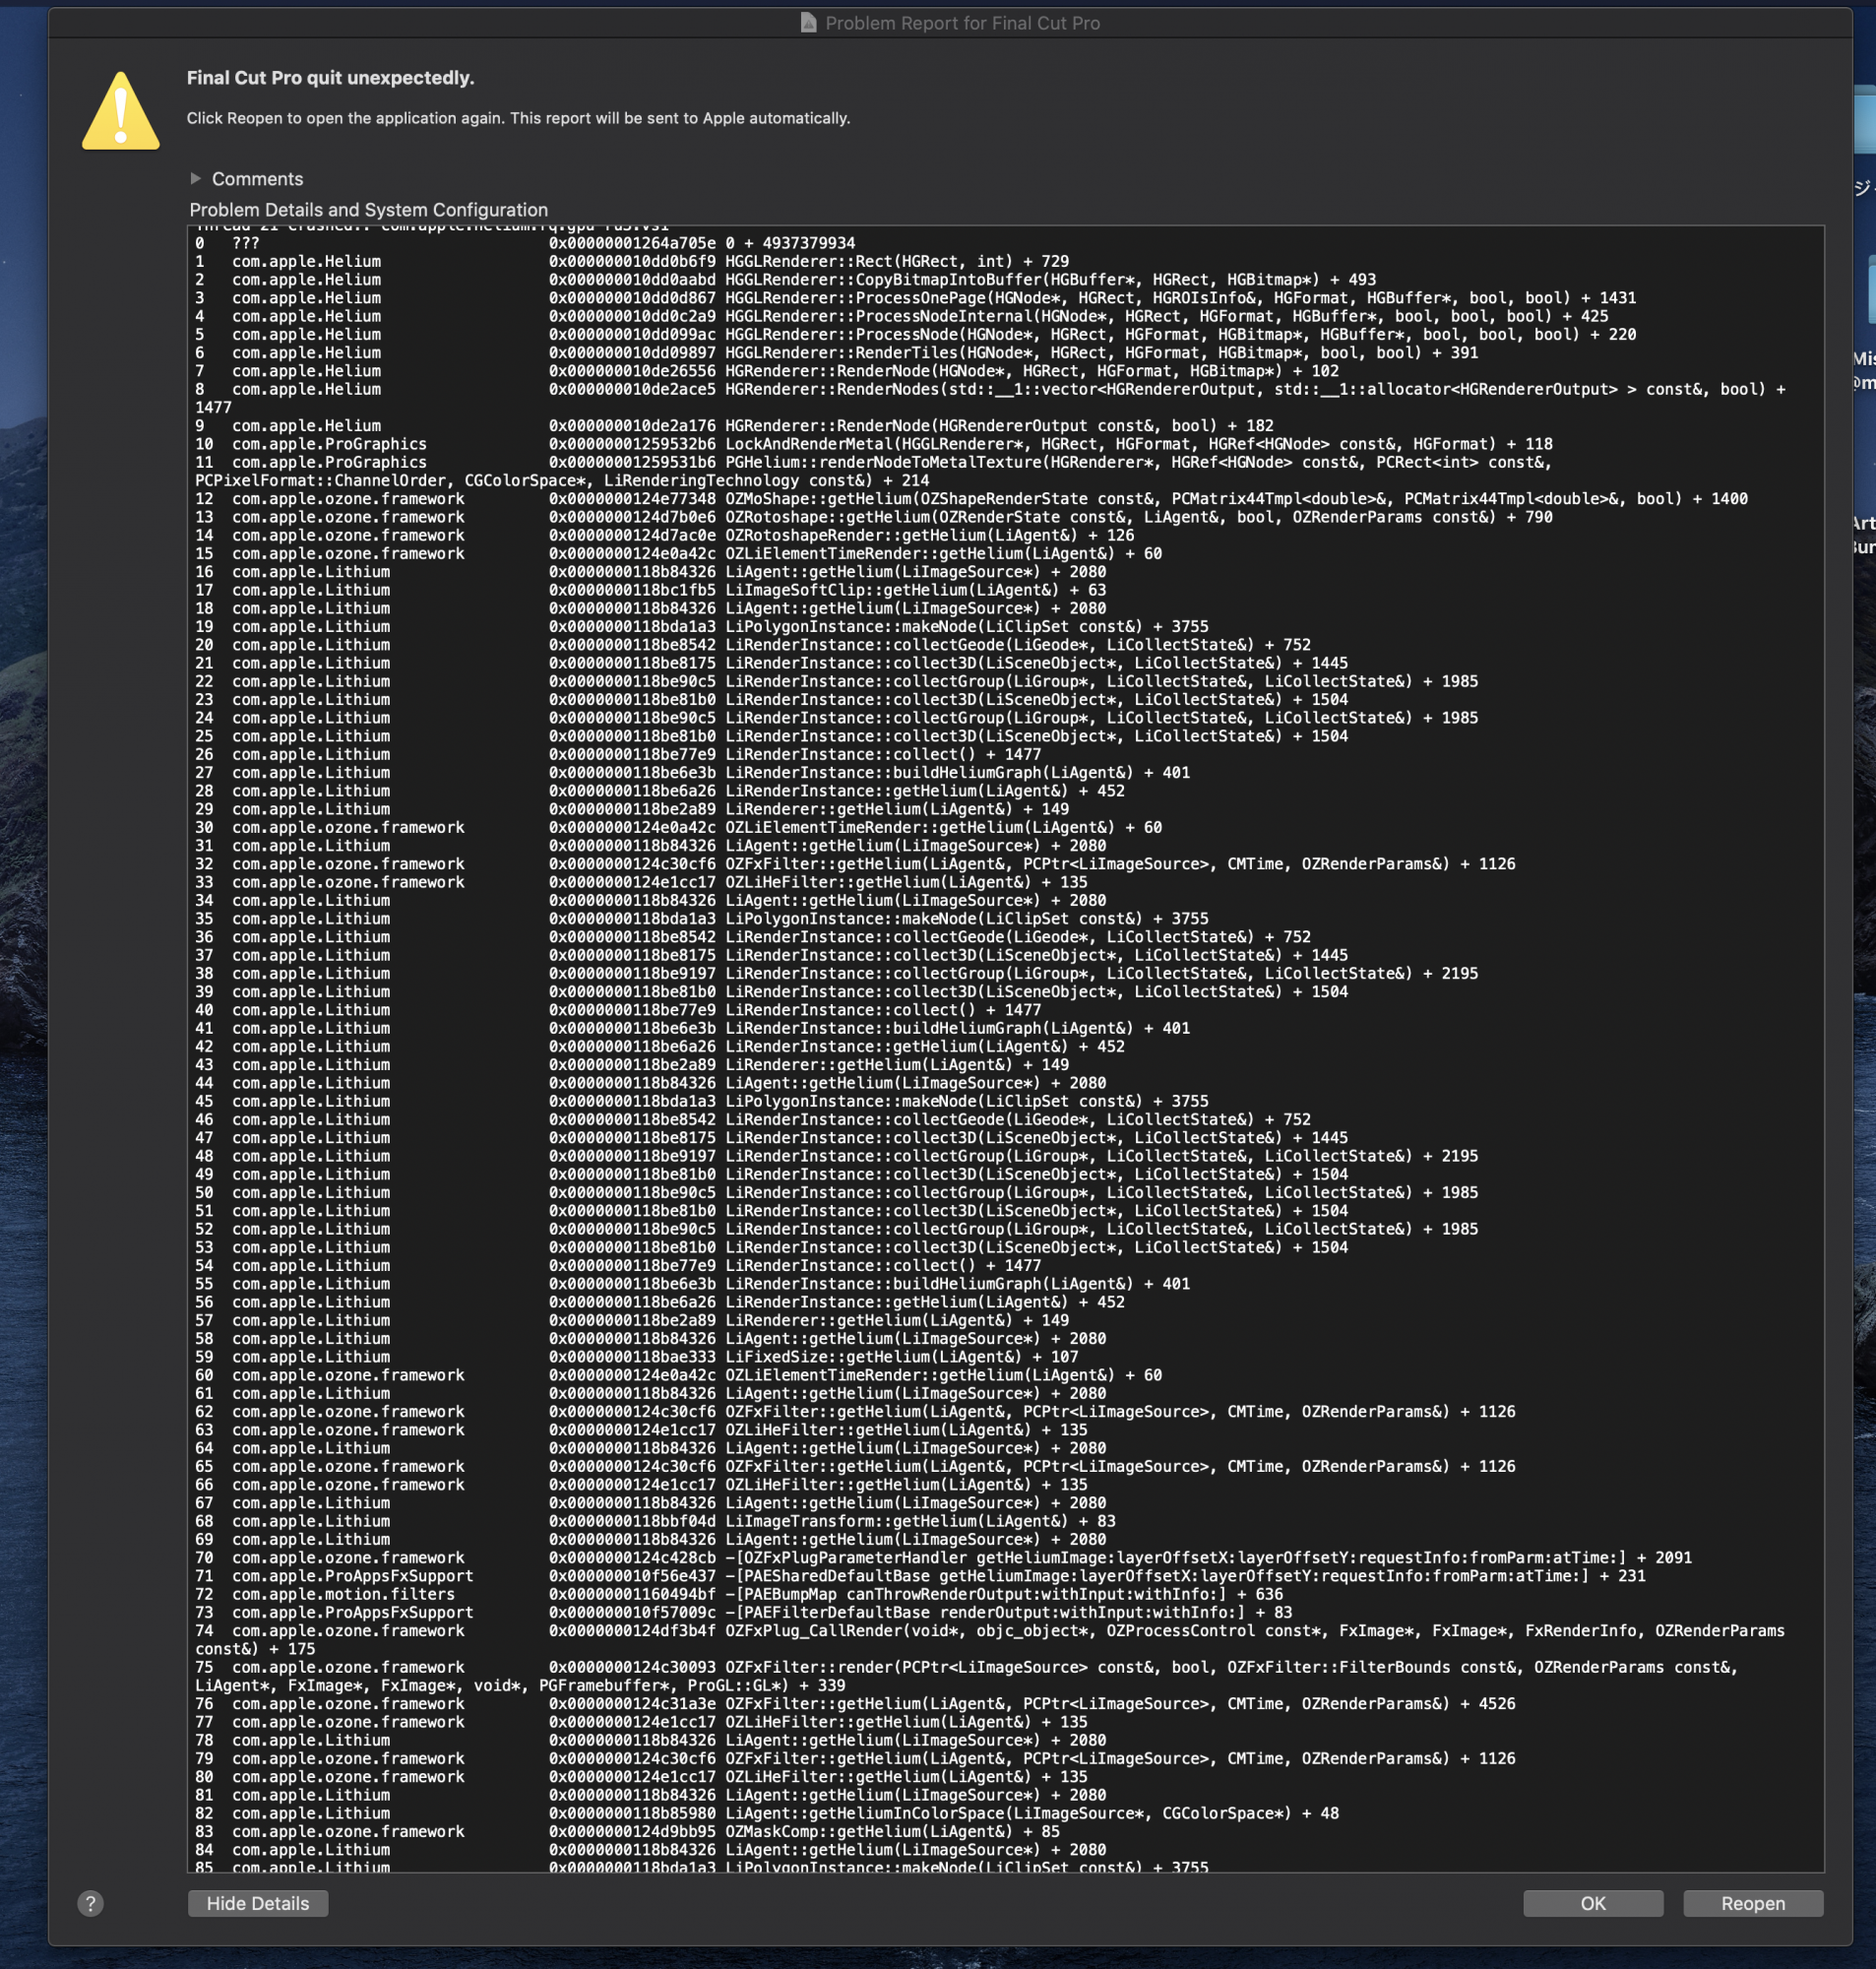
Task: Select frame 1 HGGLRenderer::Rect line
Action: pos(632,261)
